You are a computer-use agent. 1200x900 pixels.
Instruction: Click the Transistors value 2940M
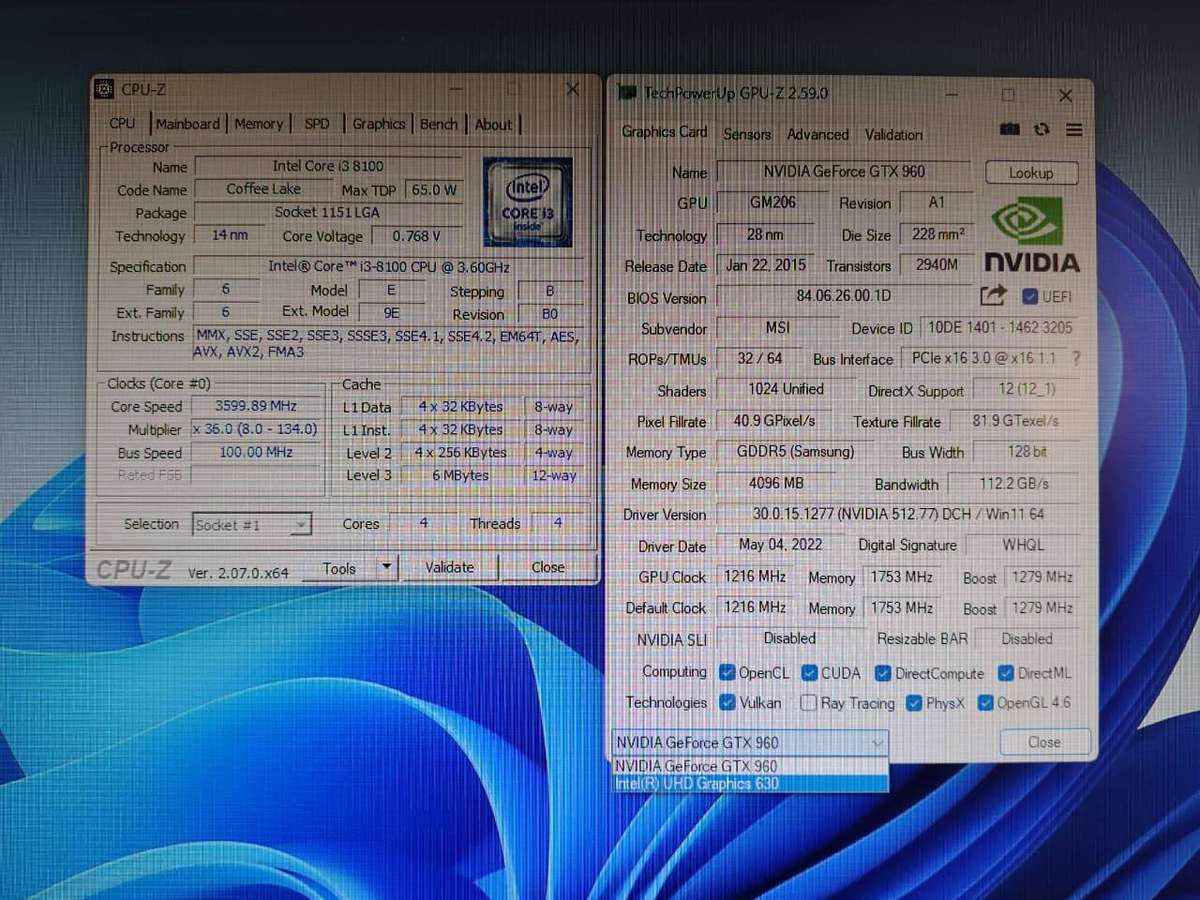[x=937, y=265]
